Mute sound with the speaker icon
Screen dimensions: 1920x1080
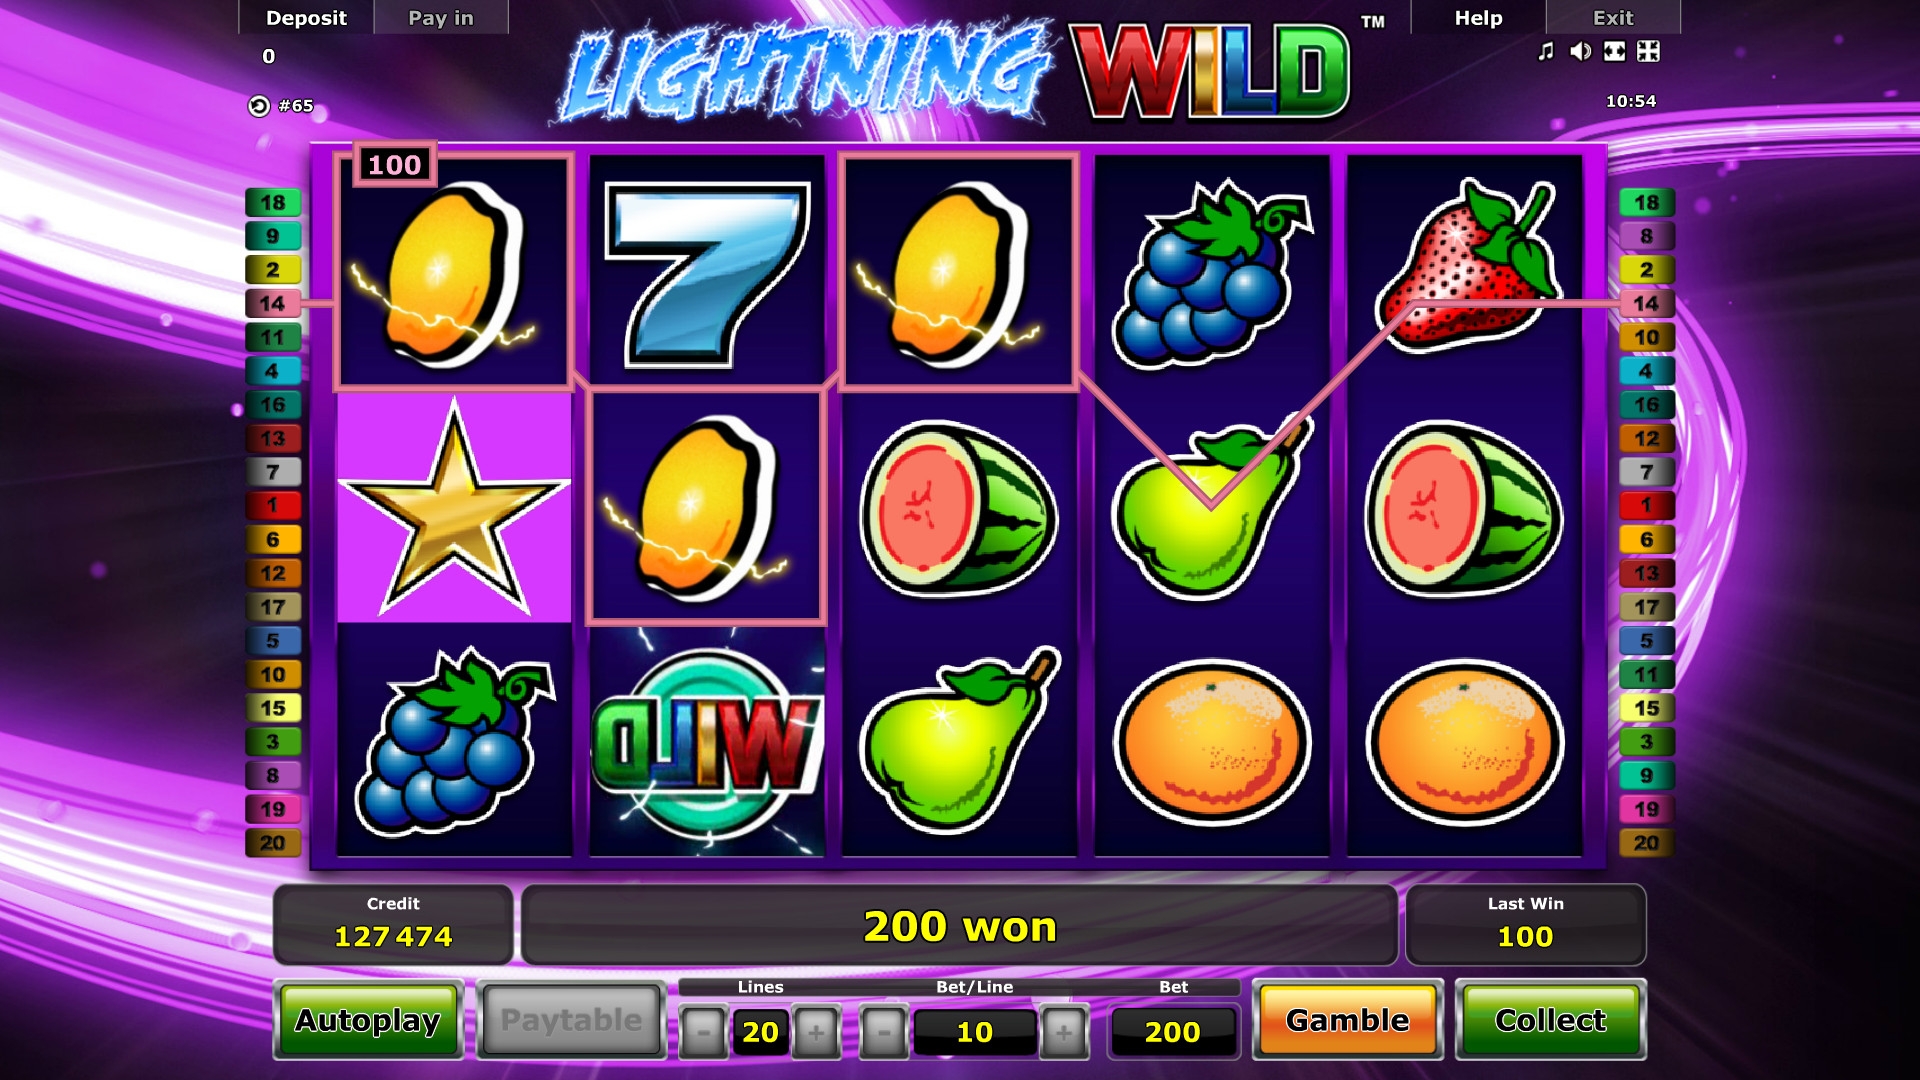[1580, 51]
